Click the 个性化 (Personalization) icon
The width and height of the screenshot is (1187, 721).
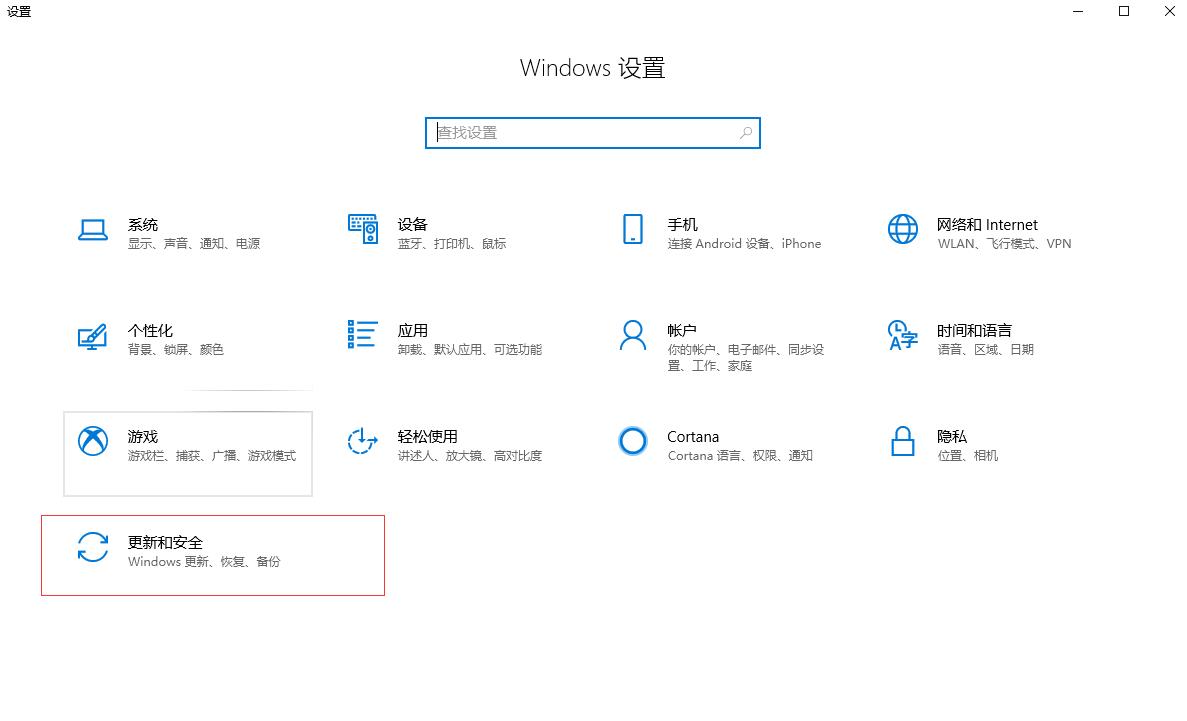[92, 337]
